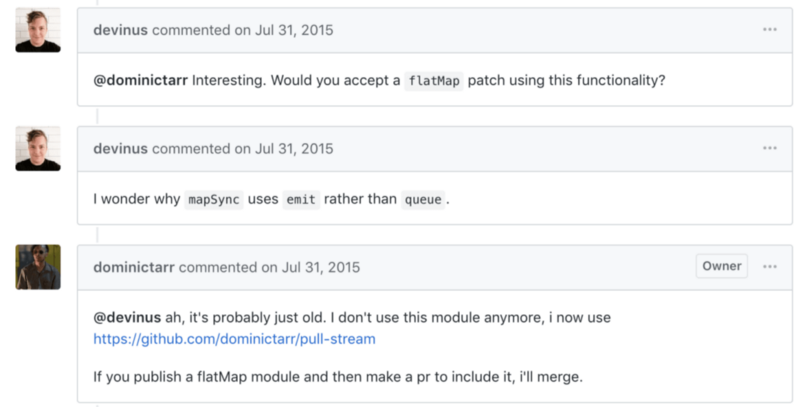This screenshot has height=407, width=800.
Task: Open options menu on the flatMap patch comment
Action: 769,30
